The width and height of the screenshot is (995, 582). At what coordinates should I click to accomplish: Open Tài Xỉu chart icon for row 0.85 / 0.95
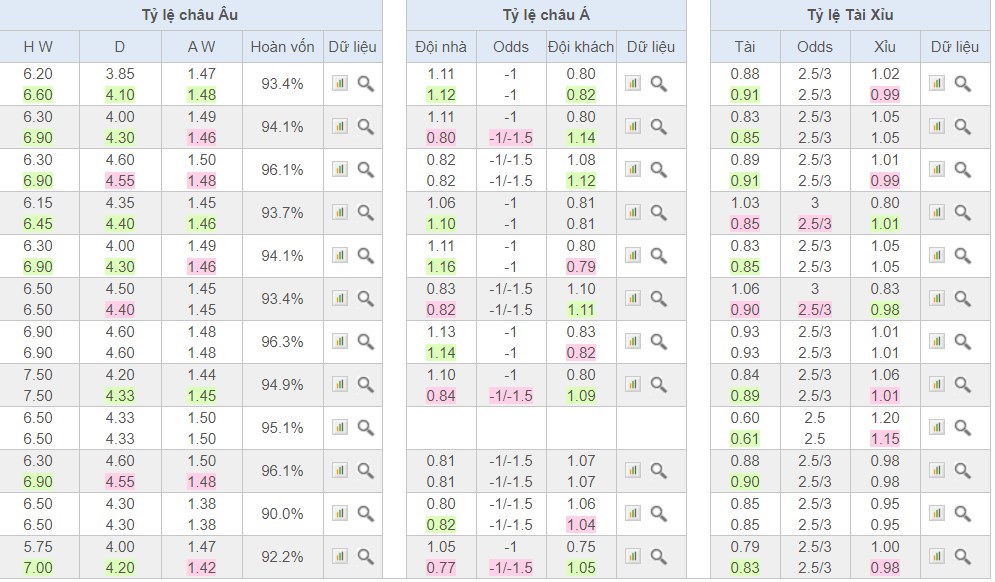(937, 513)
